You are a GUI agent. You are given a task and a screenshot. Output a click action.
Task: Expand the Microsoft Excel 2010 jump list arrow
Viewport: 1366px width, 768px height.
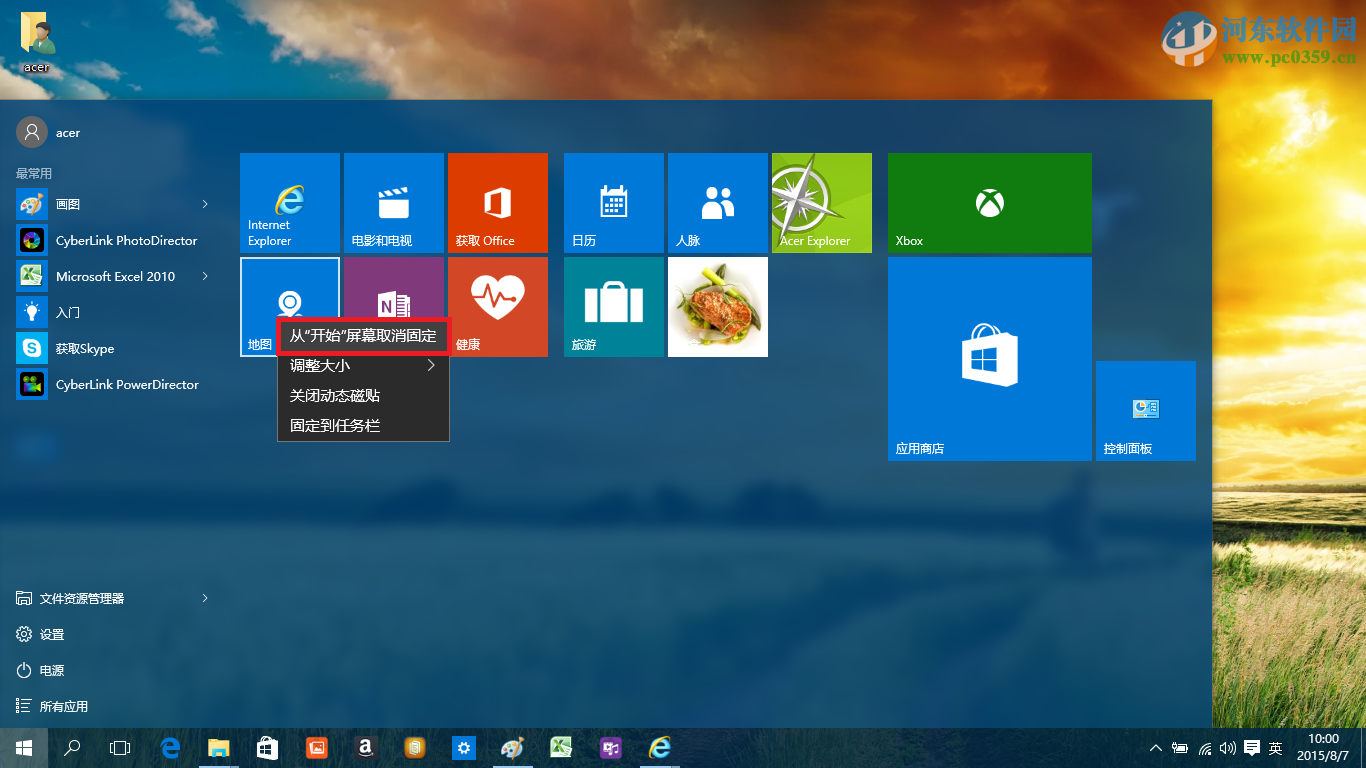pyautogui.click(x=204, y=276)
